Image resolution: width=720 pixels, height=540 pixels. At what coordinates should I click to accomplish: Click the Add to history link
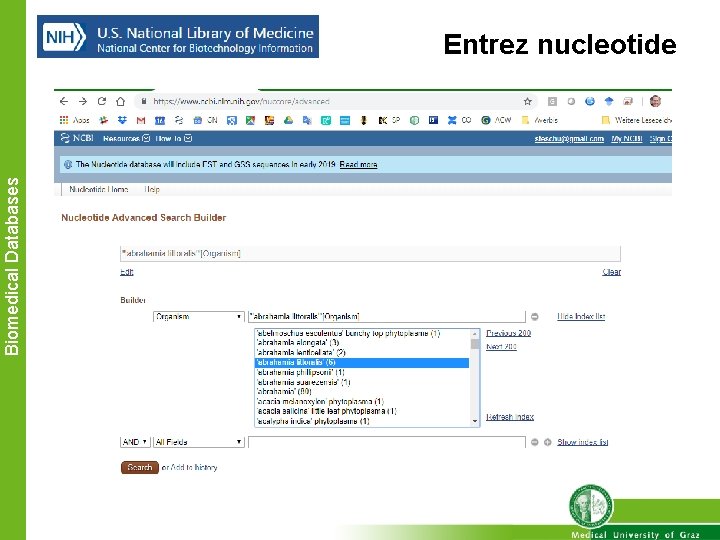(194, 467)
